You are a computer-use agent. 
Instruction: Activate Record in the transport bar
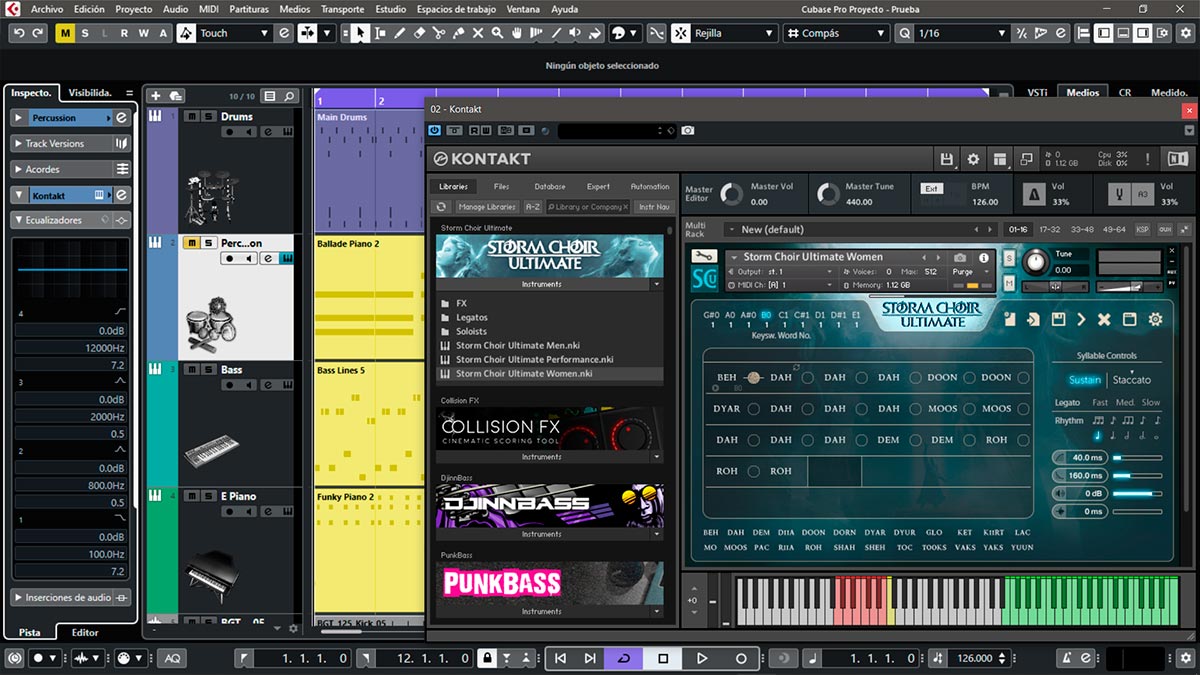(x=741, y=658)
